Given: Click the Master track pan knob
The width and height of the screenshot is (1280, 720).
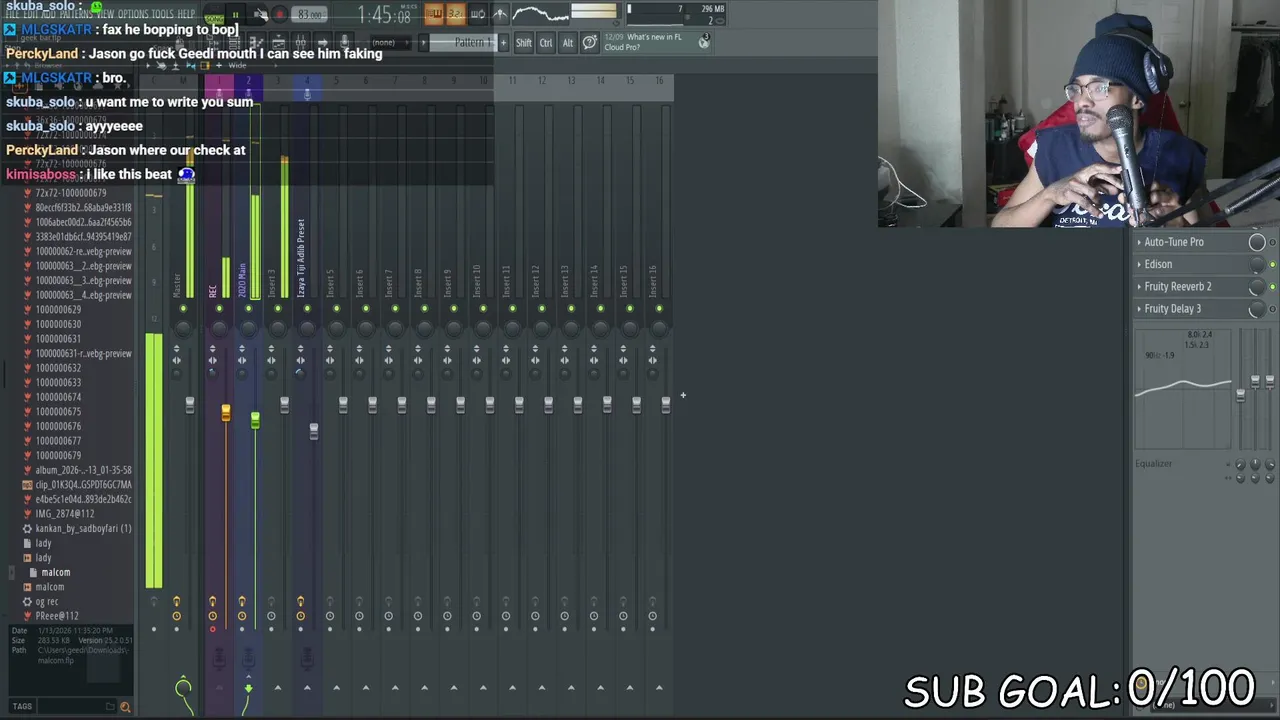Looking at the screenshot, I should (x=183, y=328).
